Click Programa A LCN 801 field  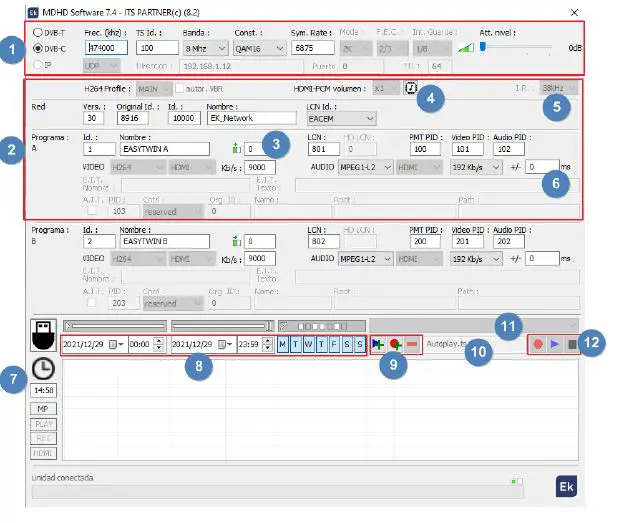[x=323, y=149]
